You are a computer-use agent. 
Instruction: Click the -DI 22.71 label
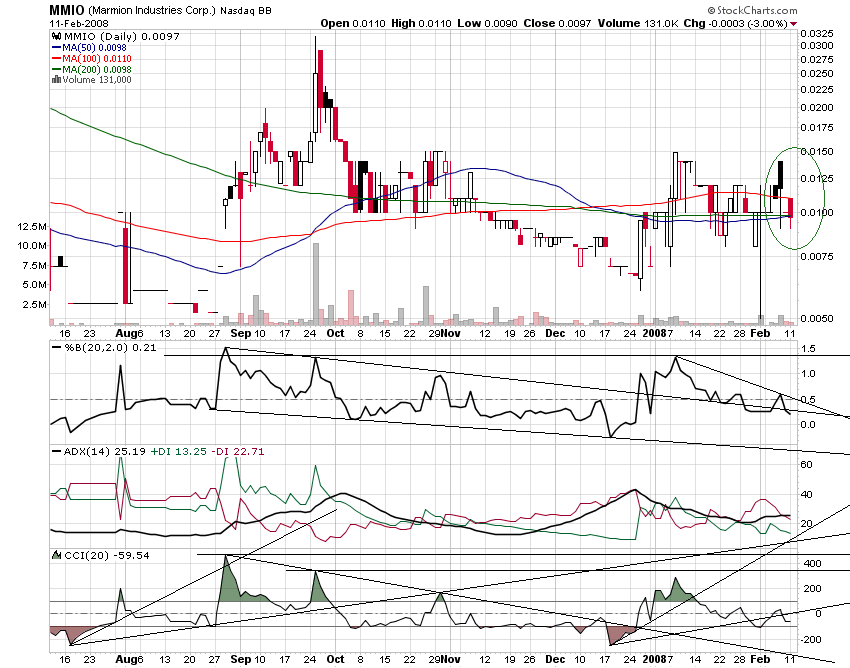(x=237, y=451)
